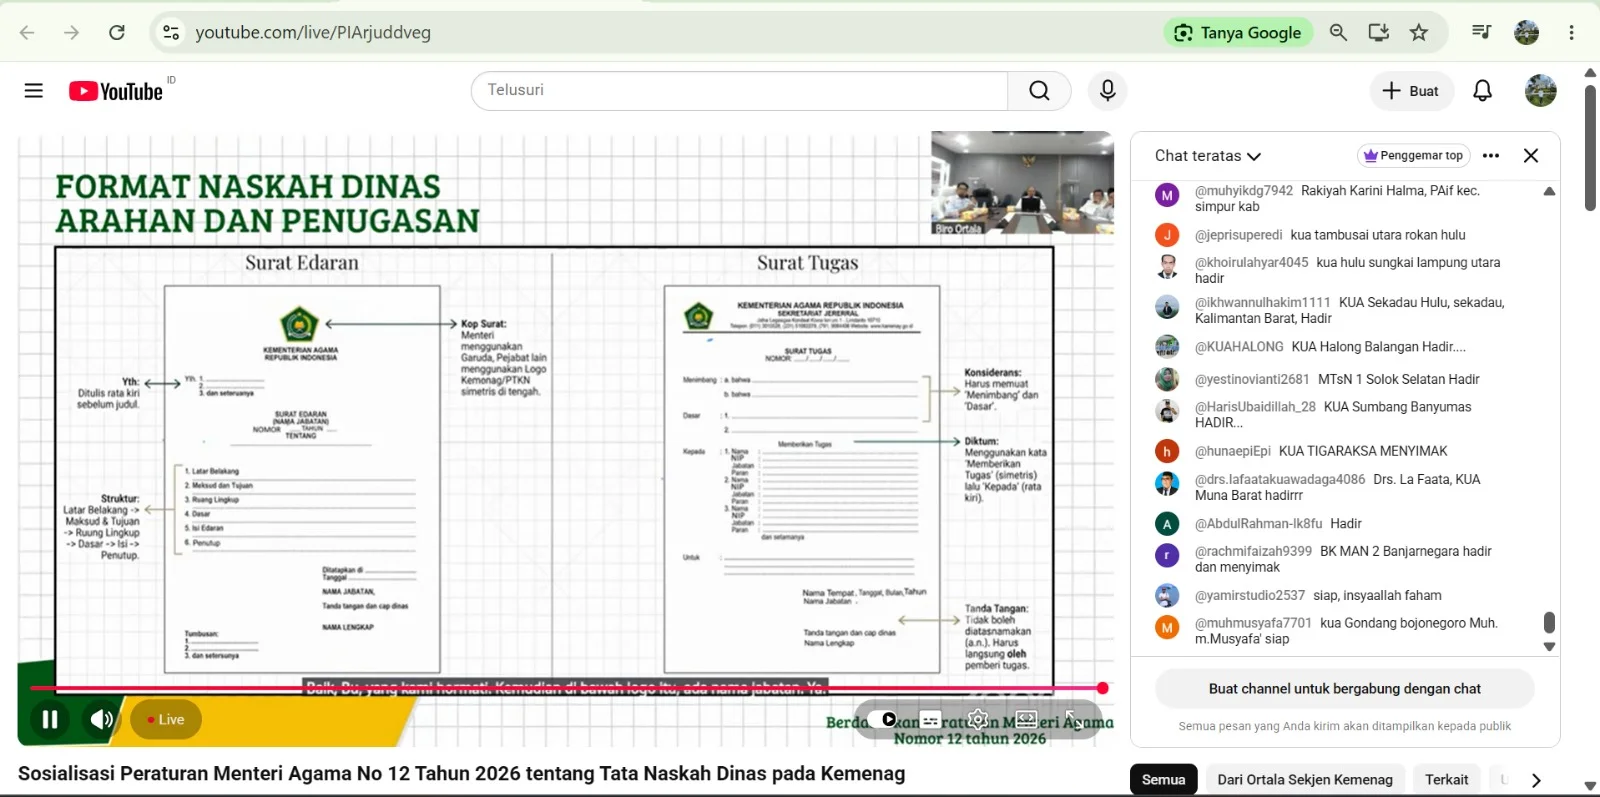Click Tanya Google button
Image resolution: width=1600 pixels, height=797 pixels.
coord(1238,33)
